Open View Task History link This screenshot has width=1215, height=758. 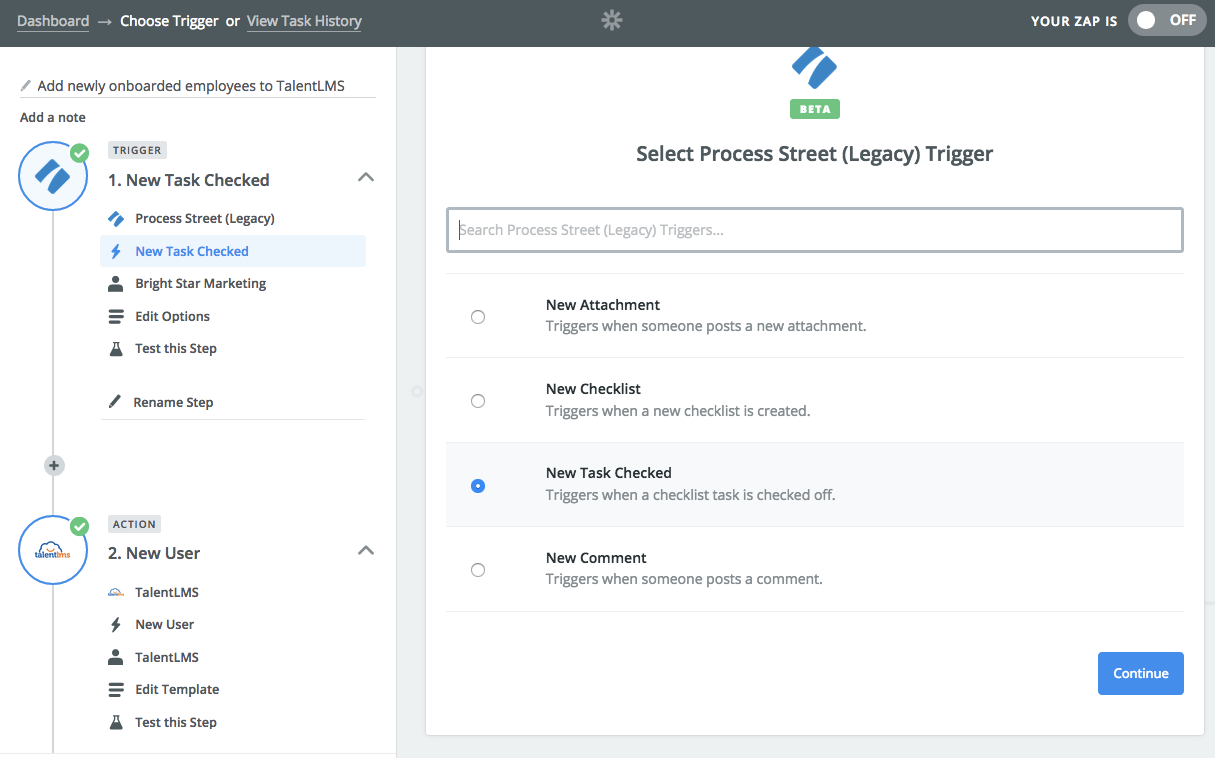pyautogui.click(x=304, y=20)
